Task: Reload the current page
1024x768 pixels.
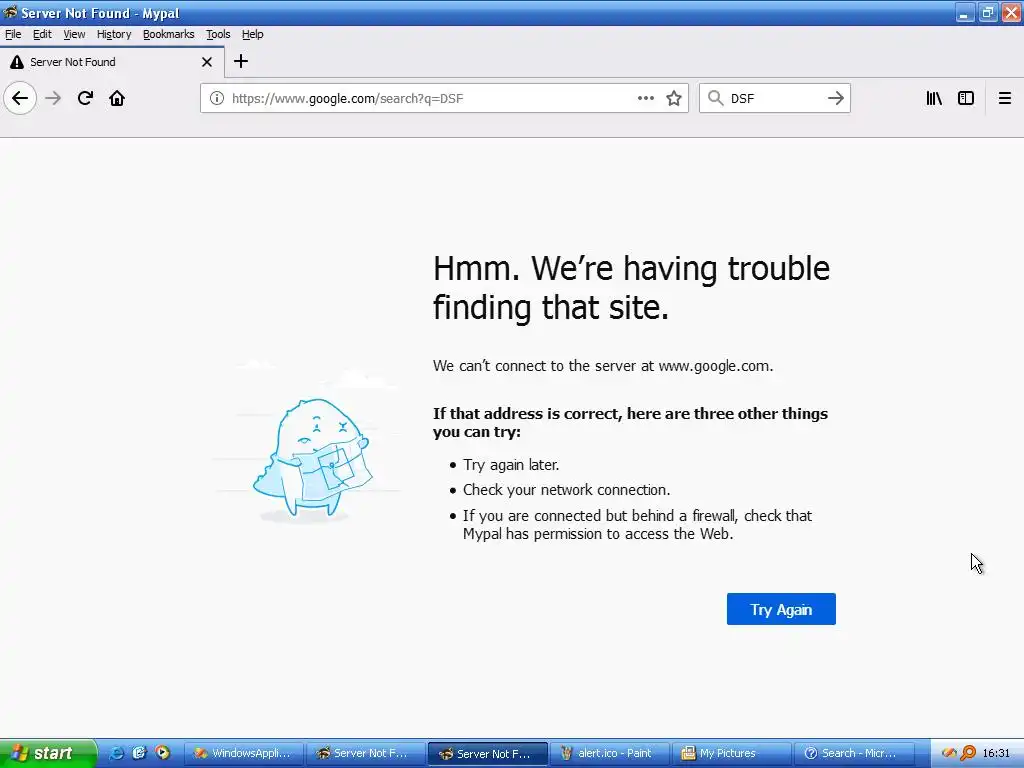Action: click(85, 98)
